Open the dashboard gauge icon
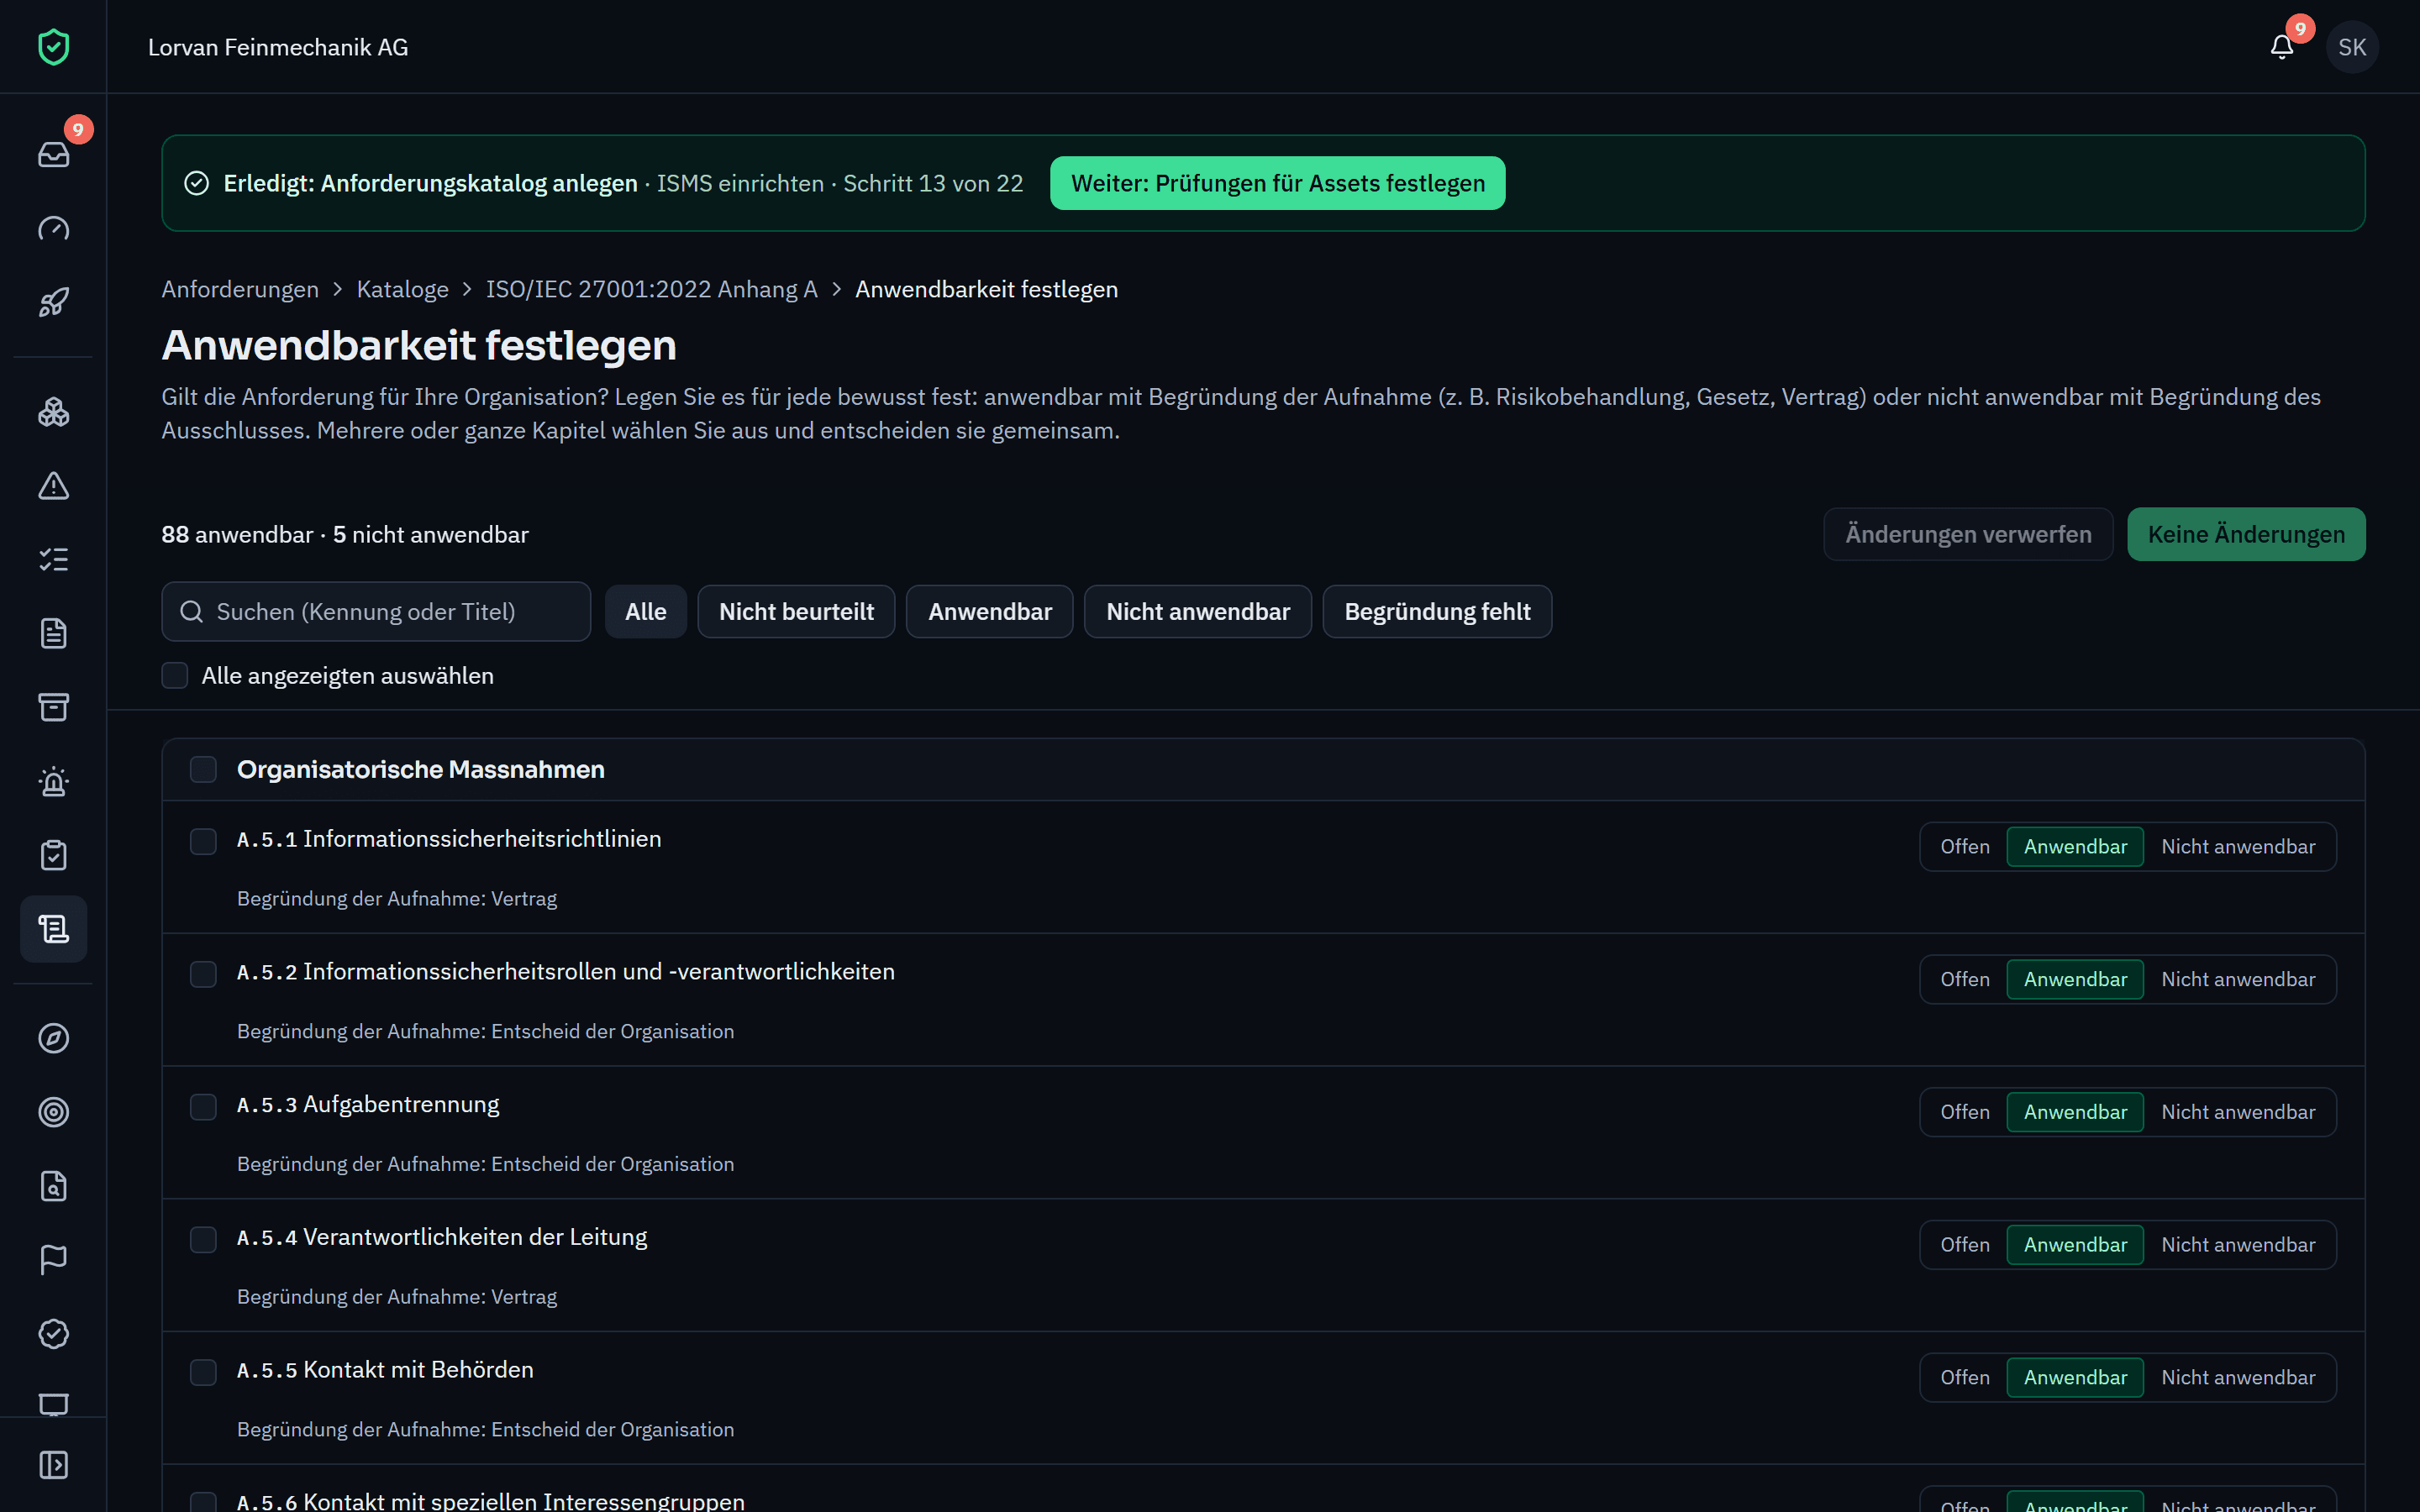This screenshot has height=1512, width=2420. click(53, 228)
